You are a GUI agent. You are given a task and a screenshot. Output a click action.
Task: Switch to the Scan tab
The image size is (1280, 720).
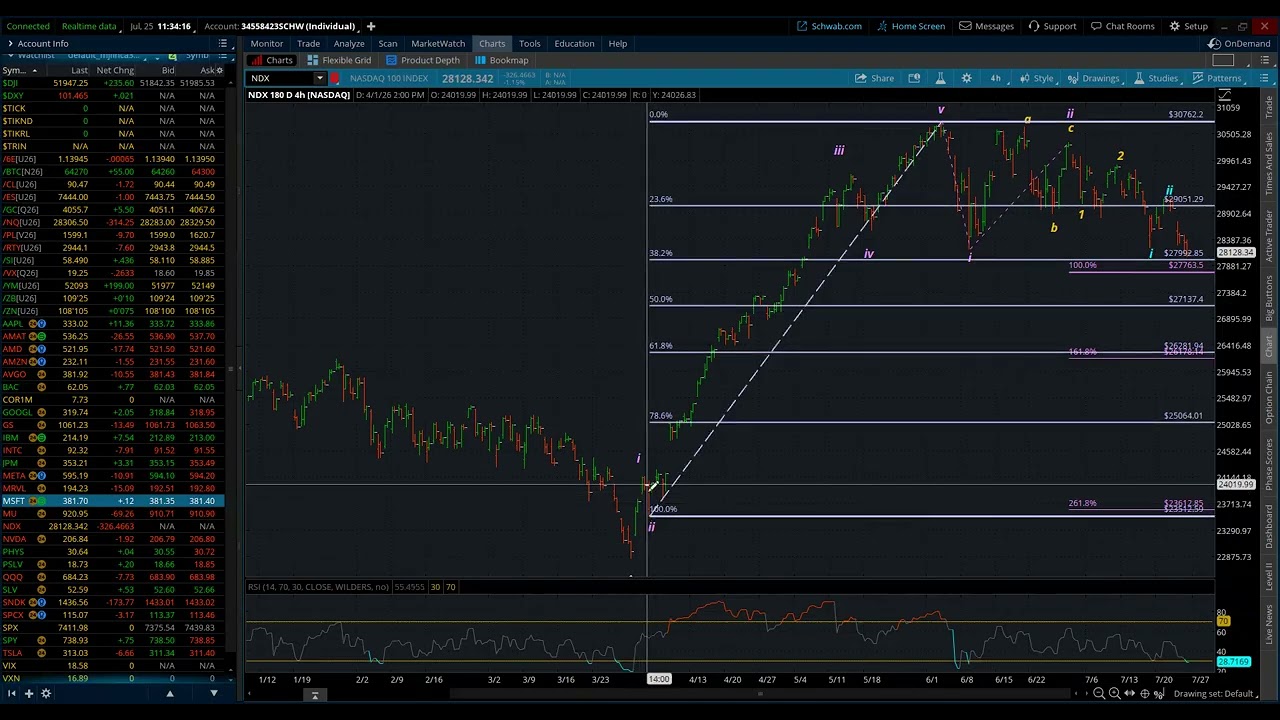[x=388, y=43]
